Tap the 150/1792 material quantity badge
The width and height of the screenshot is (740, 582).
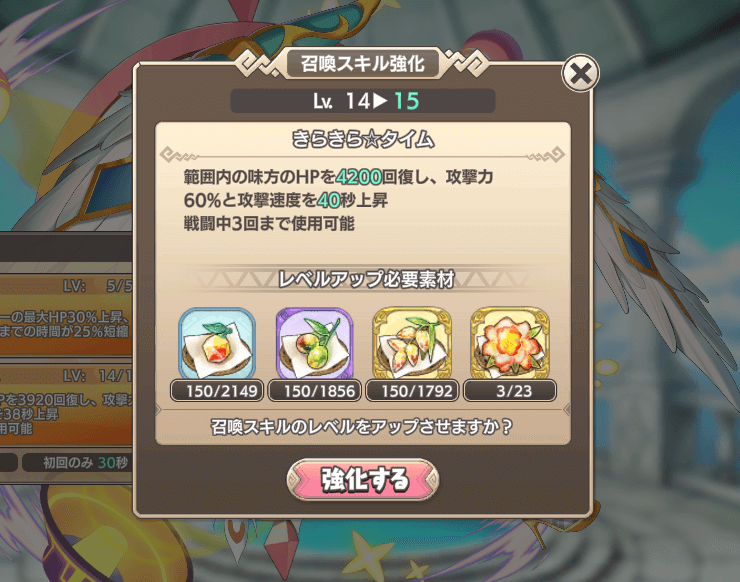[x=412, y=391]
